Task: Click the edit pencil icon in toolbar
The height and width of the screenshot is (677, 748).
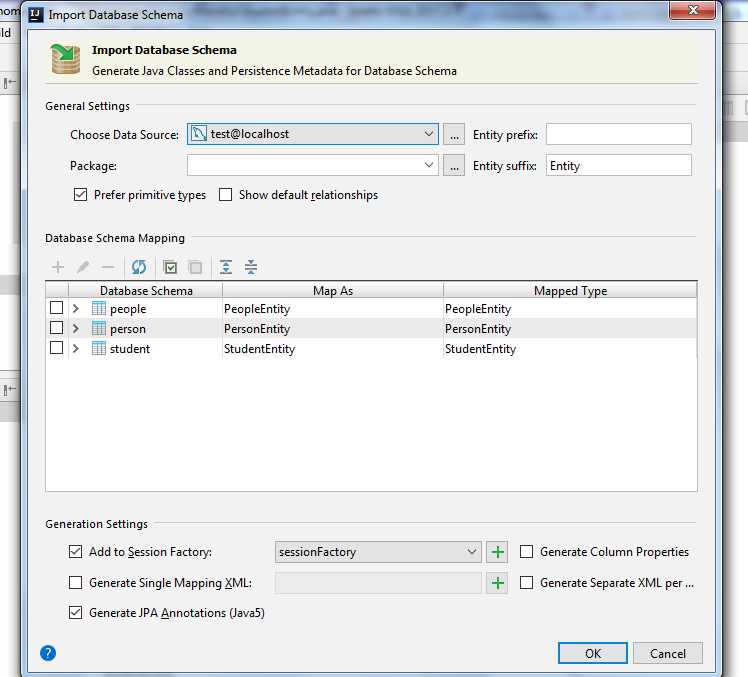Action: coord(83,267)
